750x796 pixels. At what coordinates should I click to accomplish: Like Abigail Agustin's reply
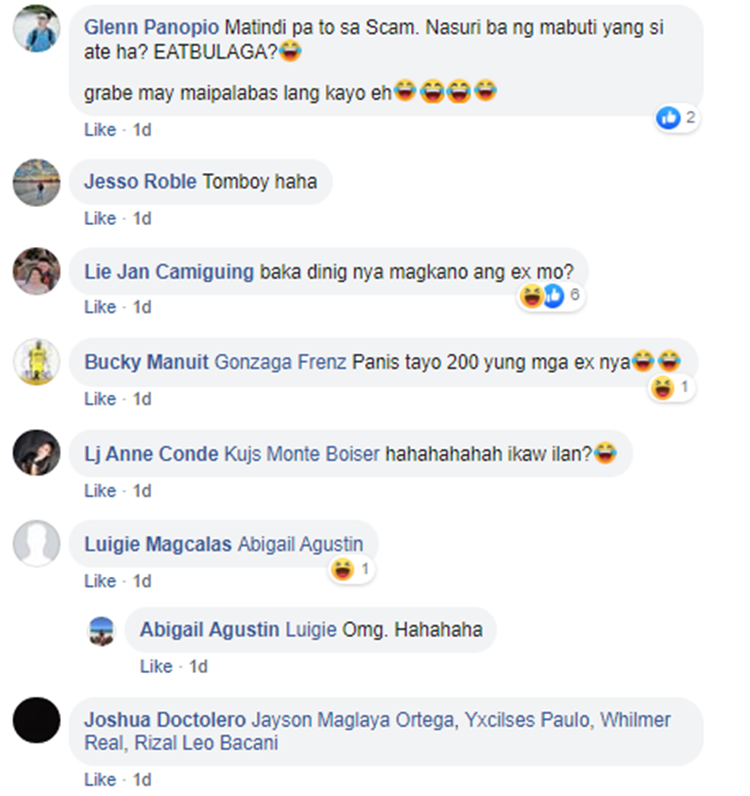(156, 666)
